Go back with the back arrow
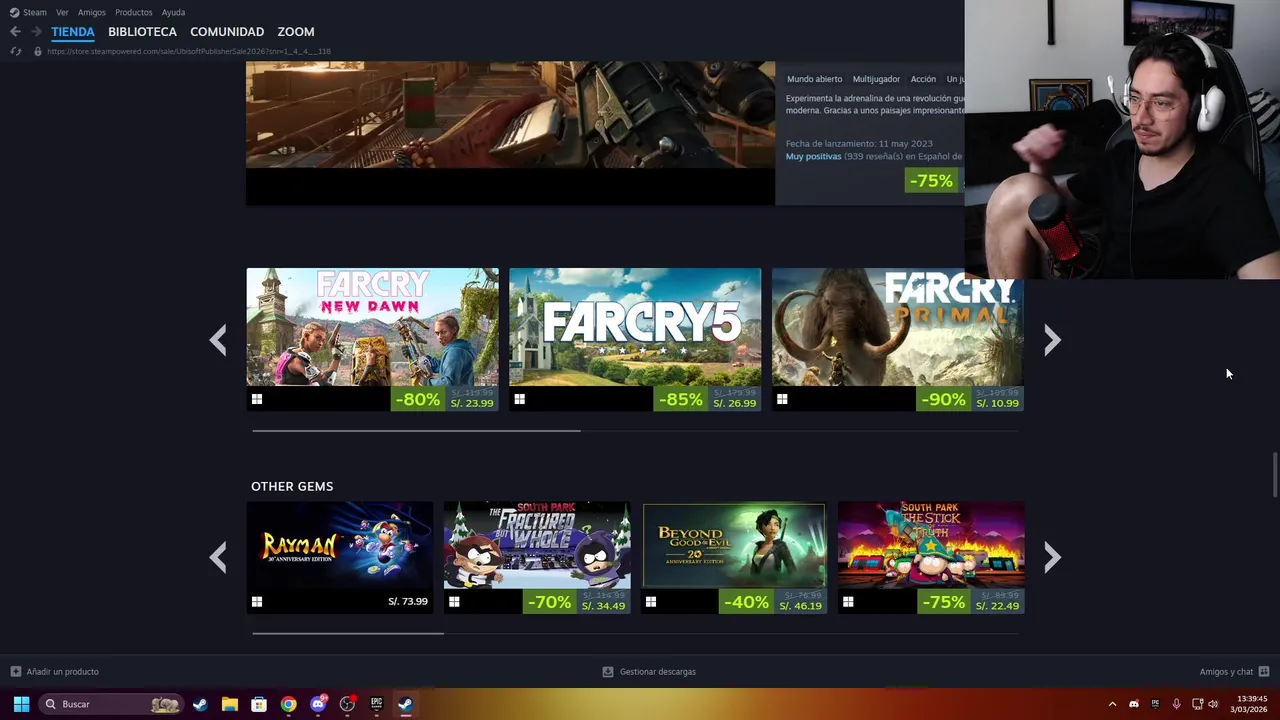 point(15,32)
